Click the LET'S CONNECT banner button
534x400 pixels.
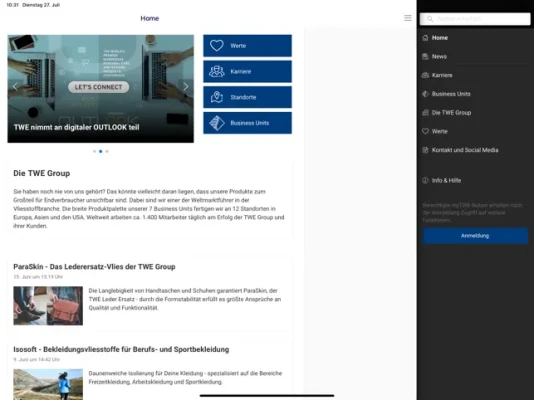(x=98, y=87)
